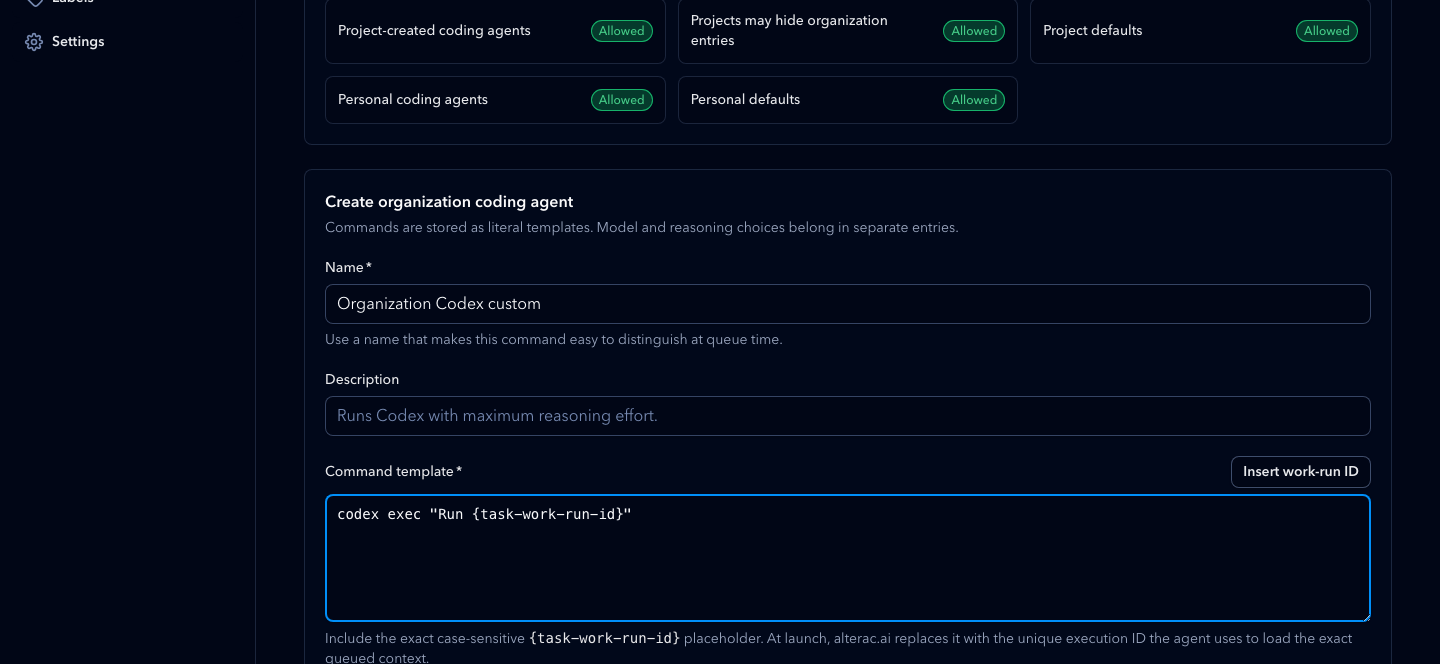
Task: Click Allowed badge for Personal coding agents
Action: [x=621, y=100]
